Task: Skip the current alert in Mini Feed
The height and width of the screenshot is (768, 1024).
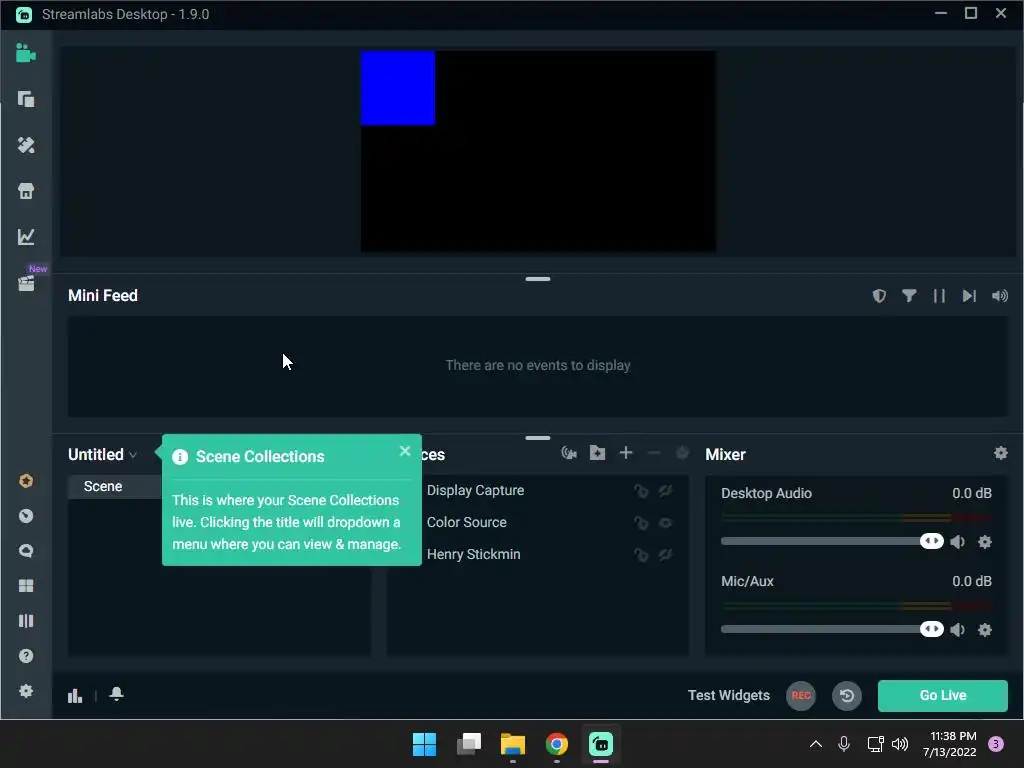Action: pyautogui.click(x=969, y=296)
